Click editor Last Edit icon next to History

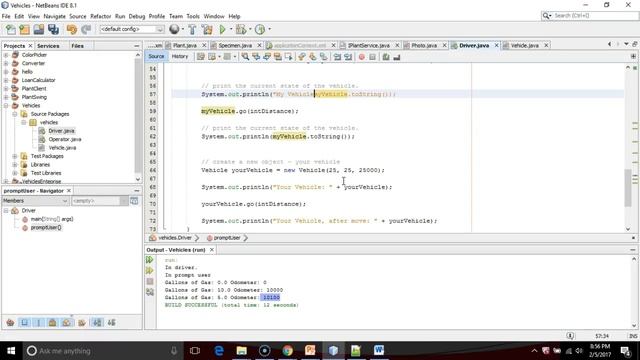coord(200,57)
